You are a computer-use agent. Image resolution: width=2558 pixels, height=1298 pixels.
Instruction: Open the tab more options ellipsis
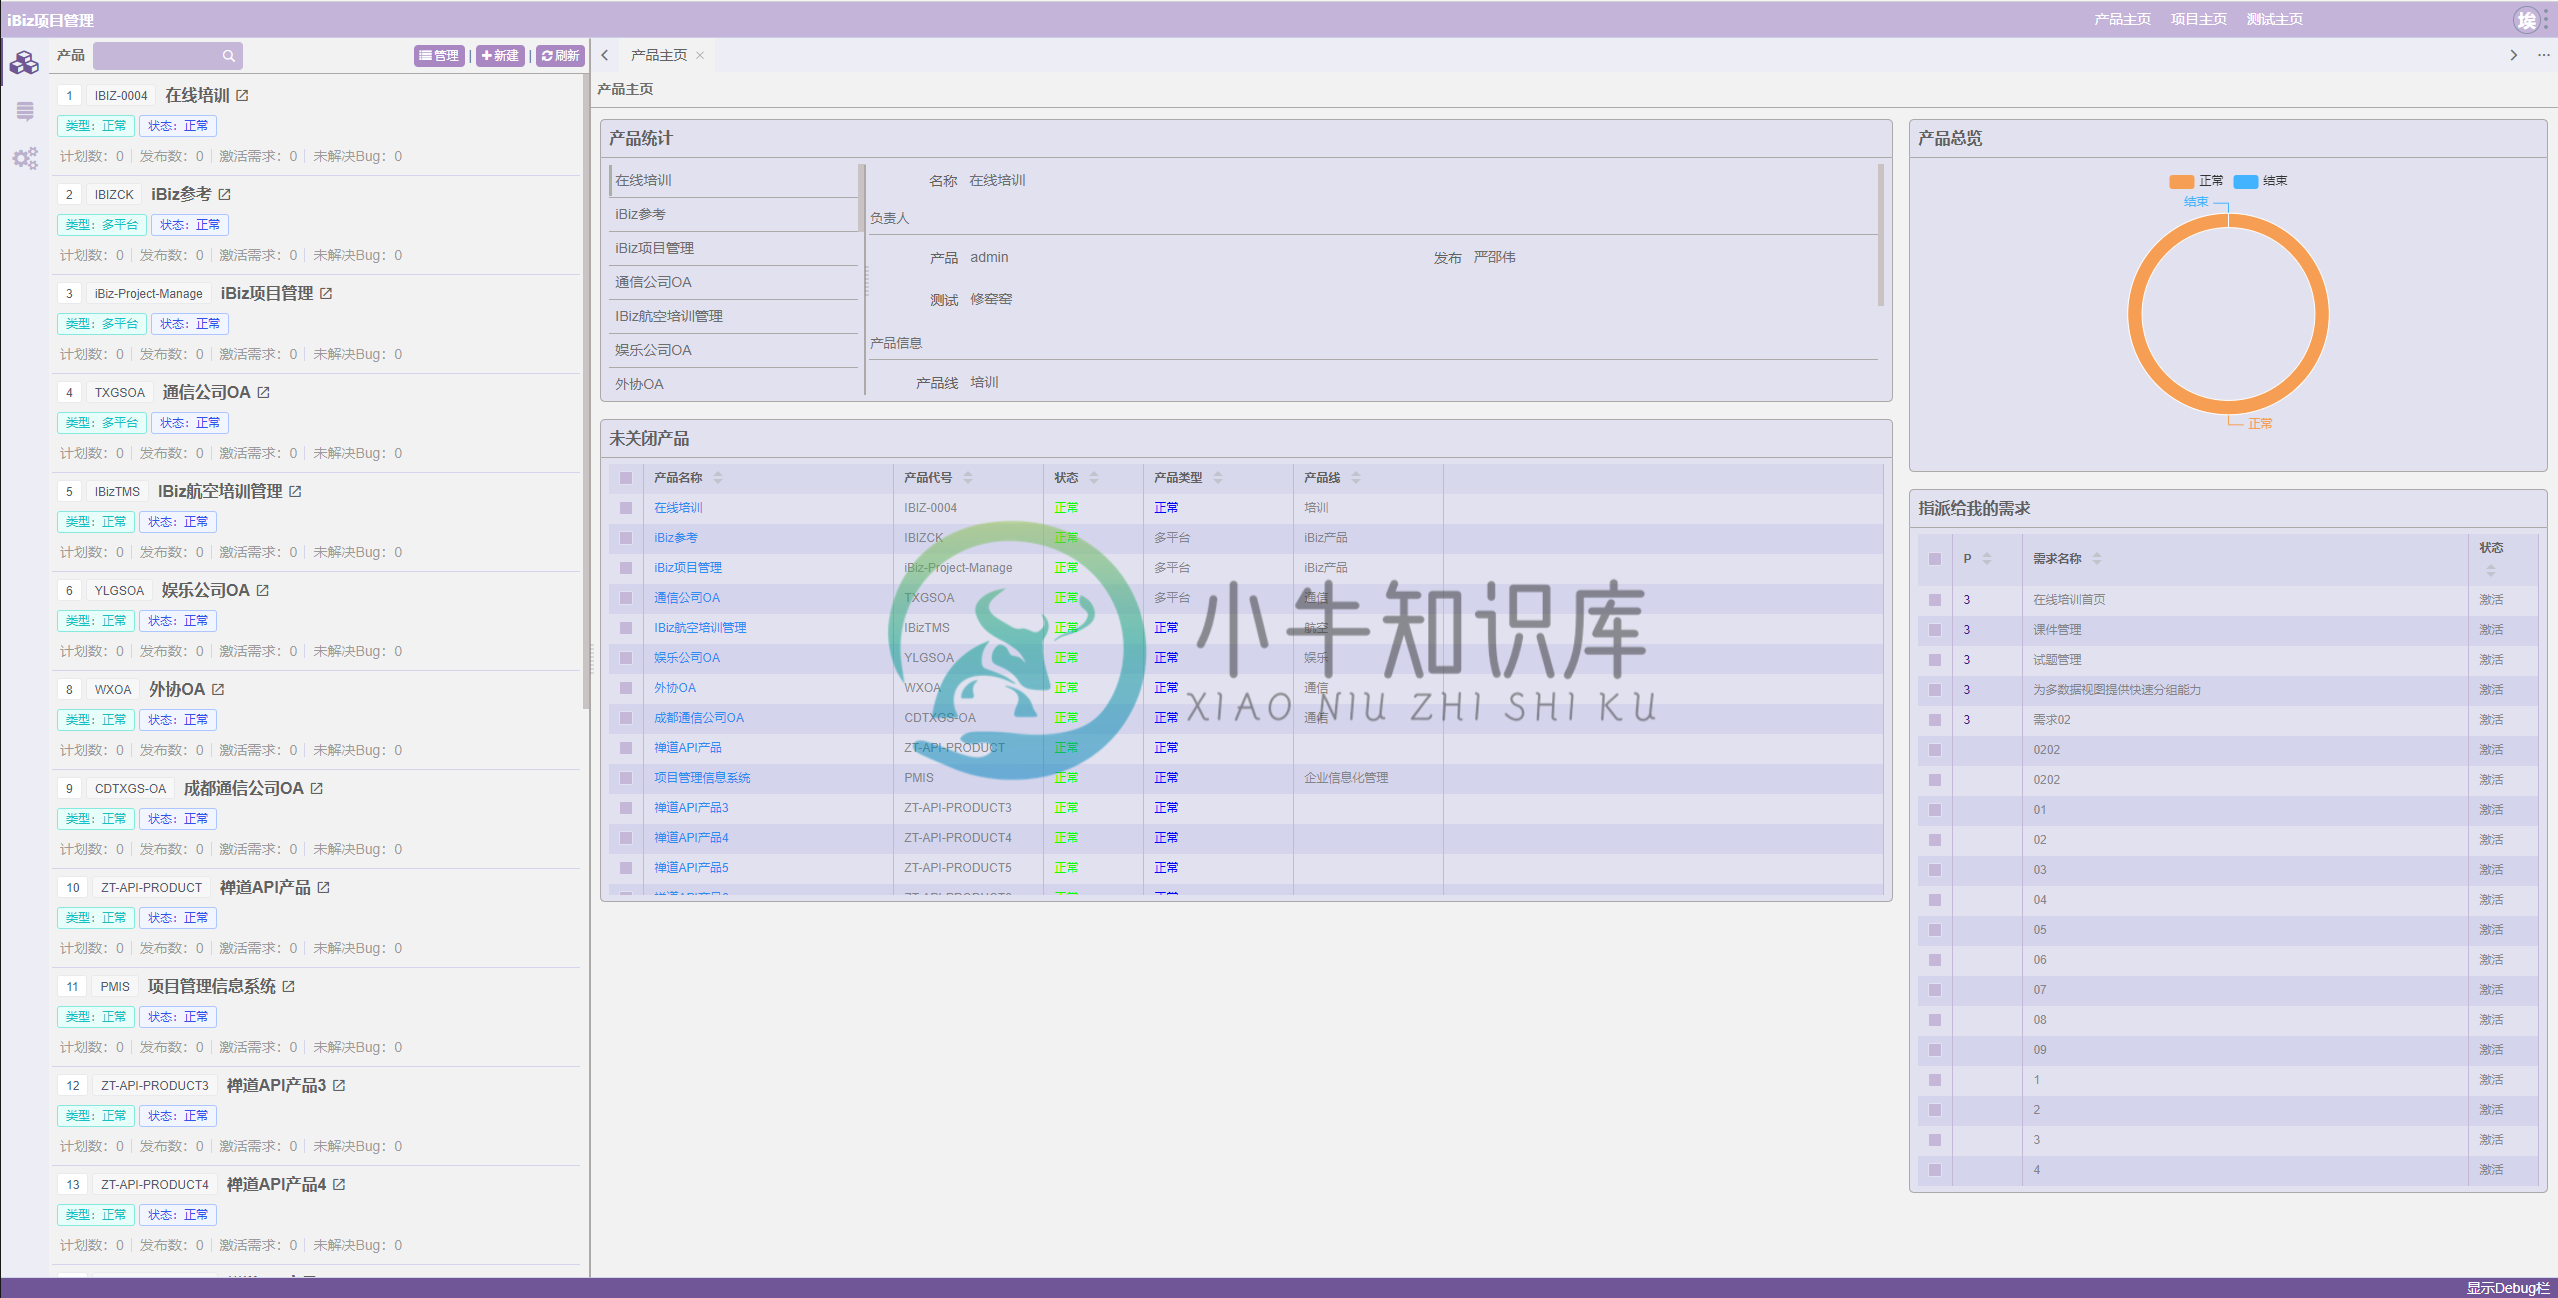tap(2543, 55)
